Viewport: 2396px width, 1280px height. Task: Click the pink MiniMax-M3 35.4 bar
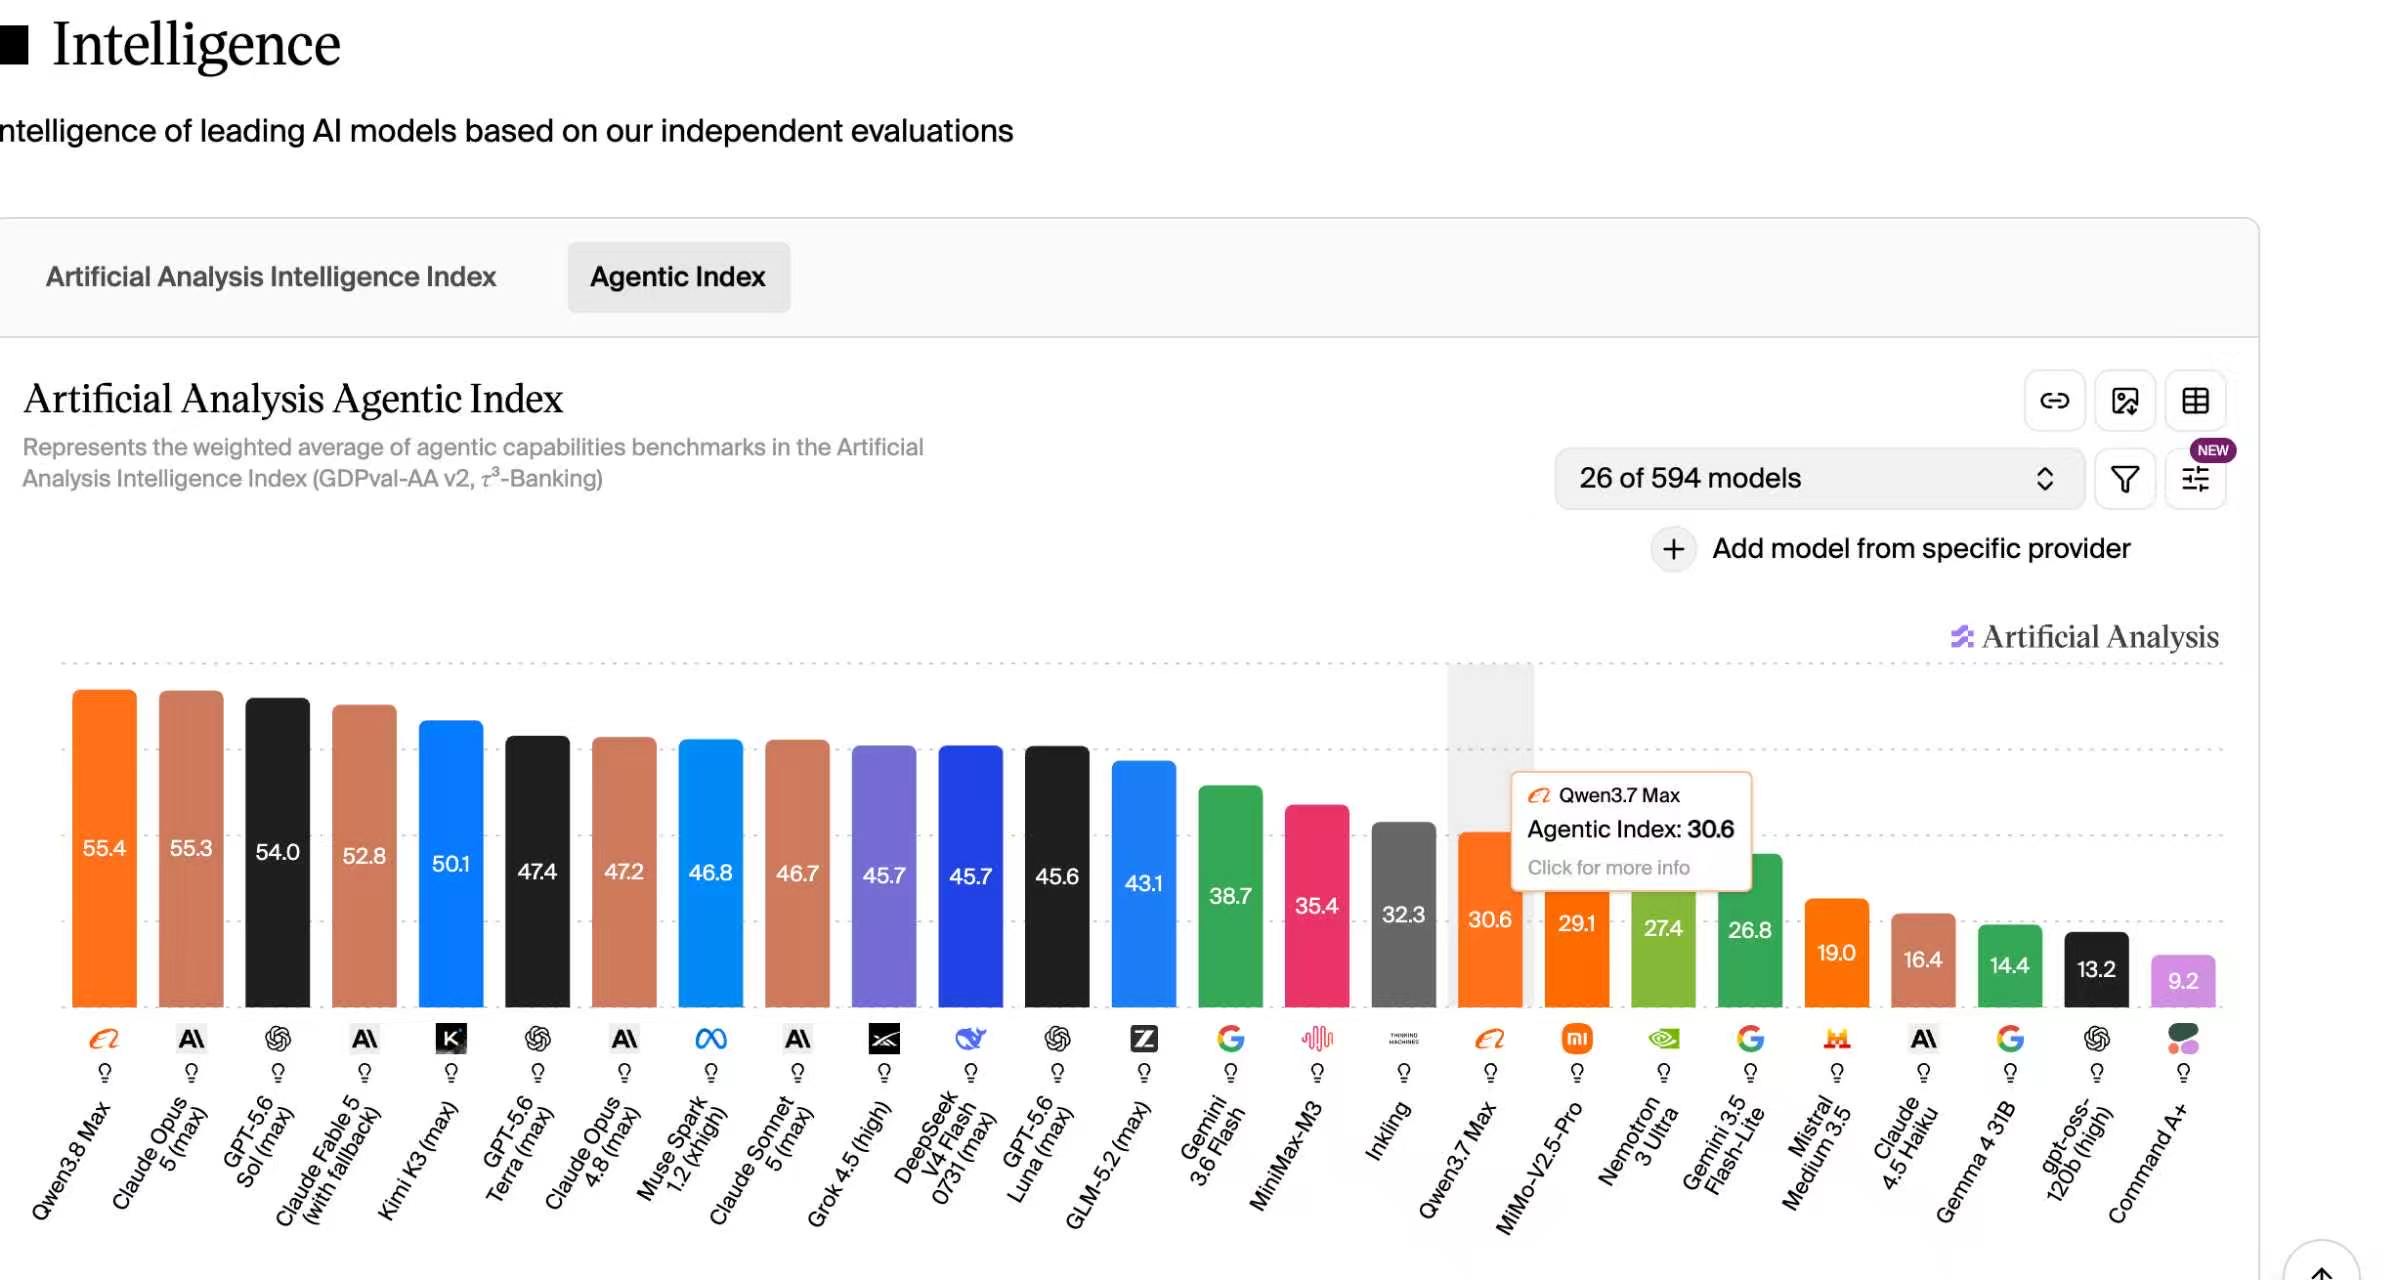[1317, 906]
